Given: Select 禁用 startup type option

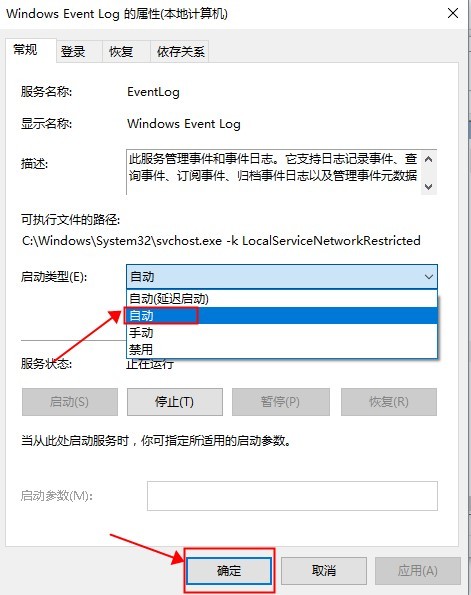Looking at the screenshot, I should (282, 349).
